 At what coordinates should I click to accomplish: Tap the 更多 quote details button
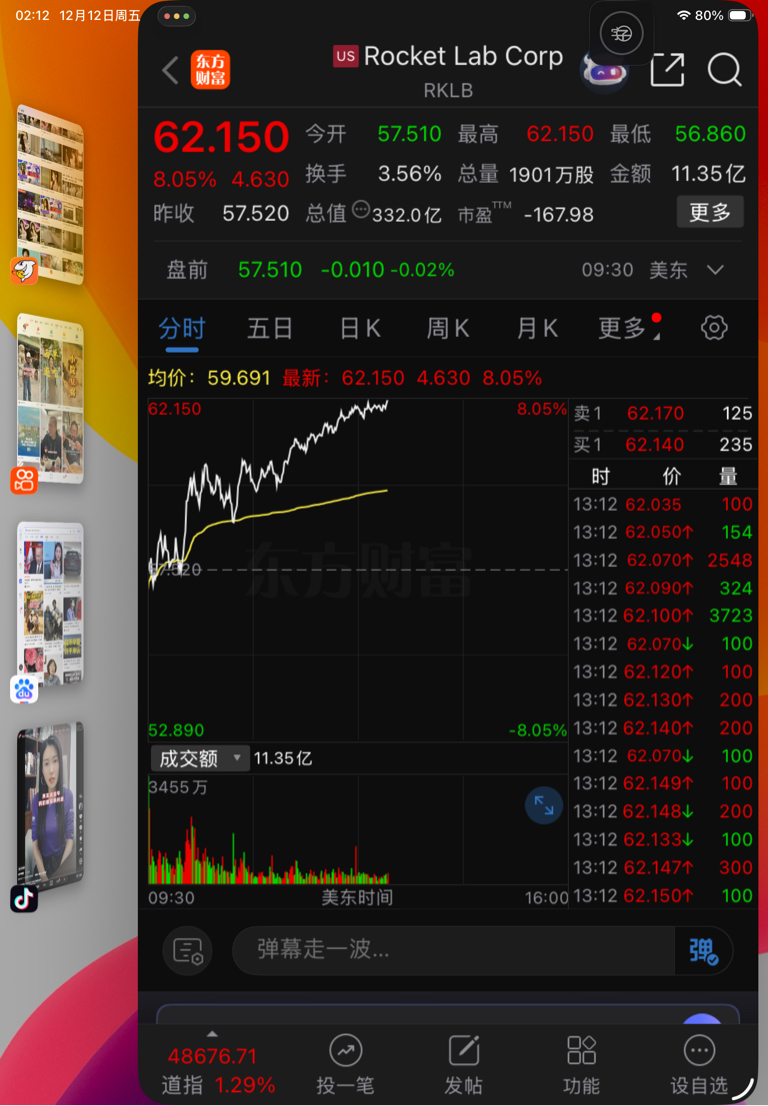(709, 212)
